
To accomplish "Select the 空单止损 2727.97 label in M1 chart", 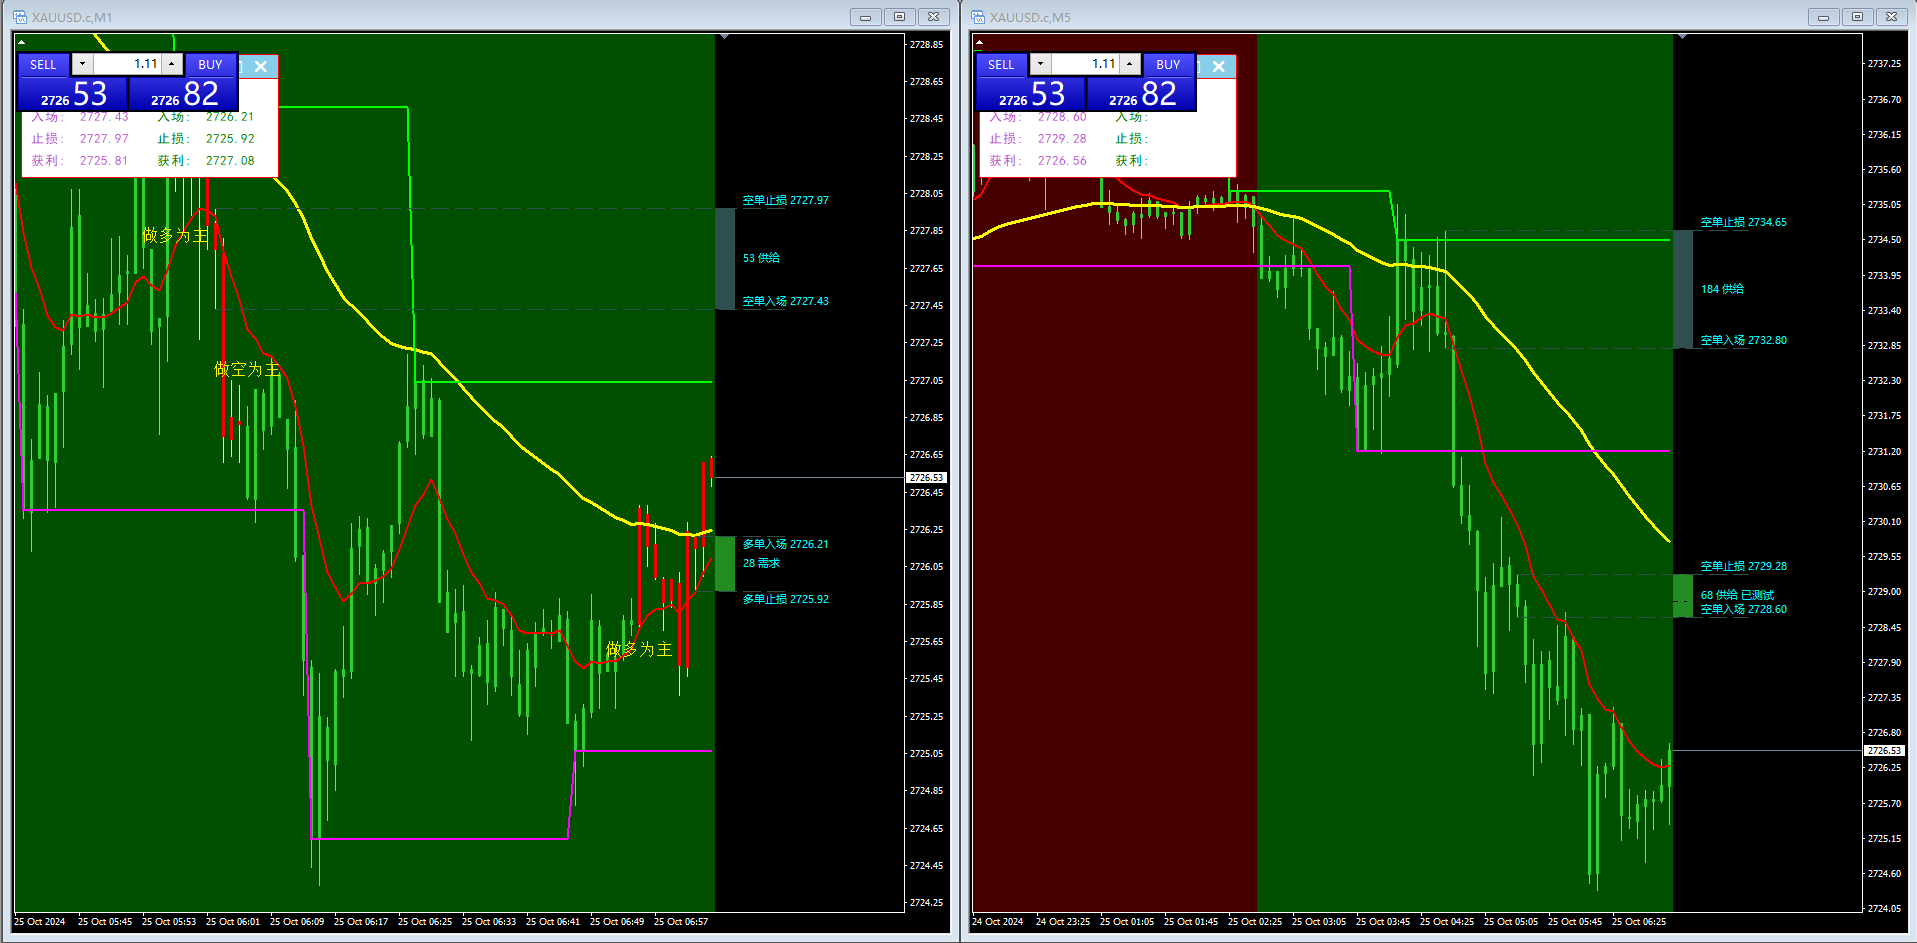I will tap(785, 200).
